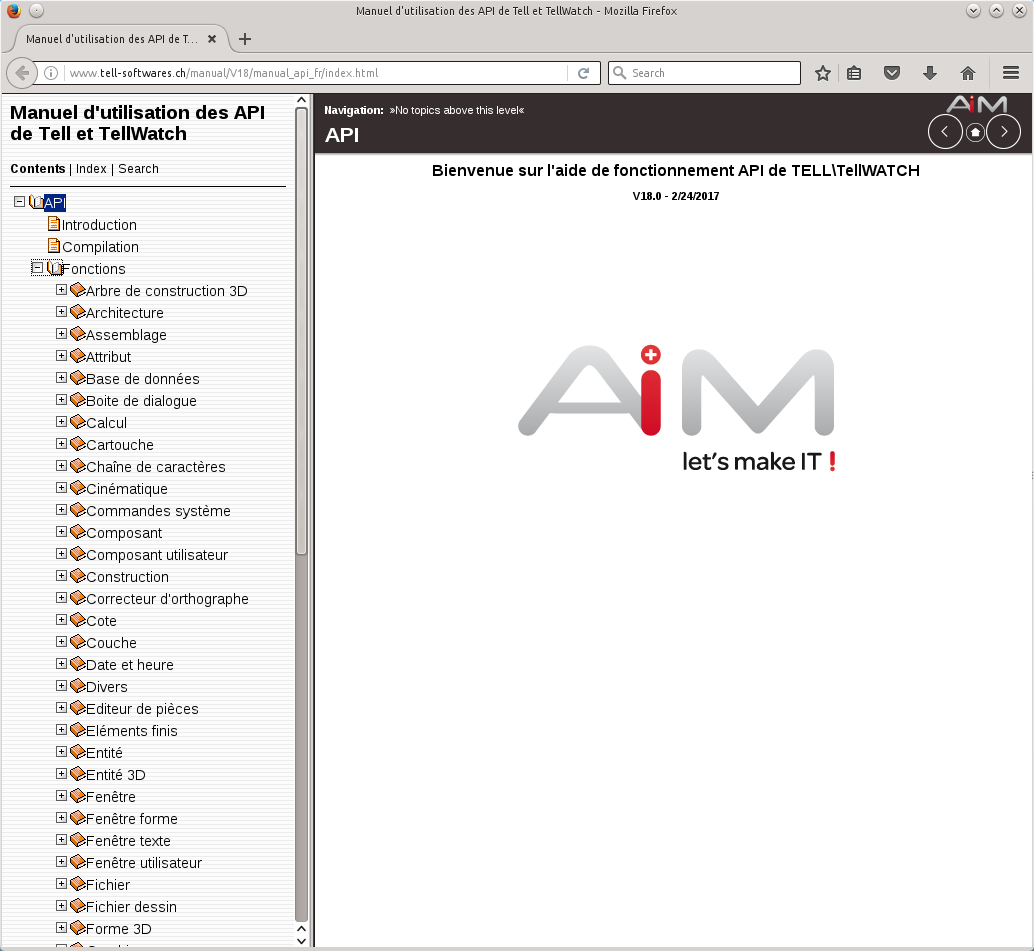
Task: Click the contents panel vertical scrollbar
Action: point(302,700)
